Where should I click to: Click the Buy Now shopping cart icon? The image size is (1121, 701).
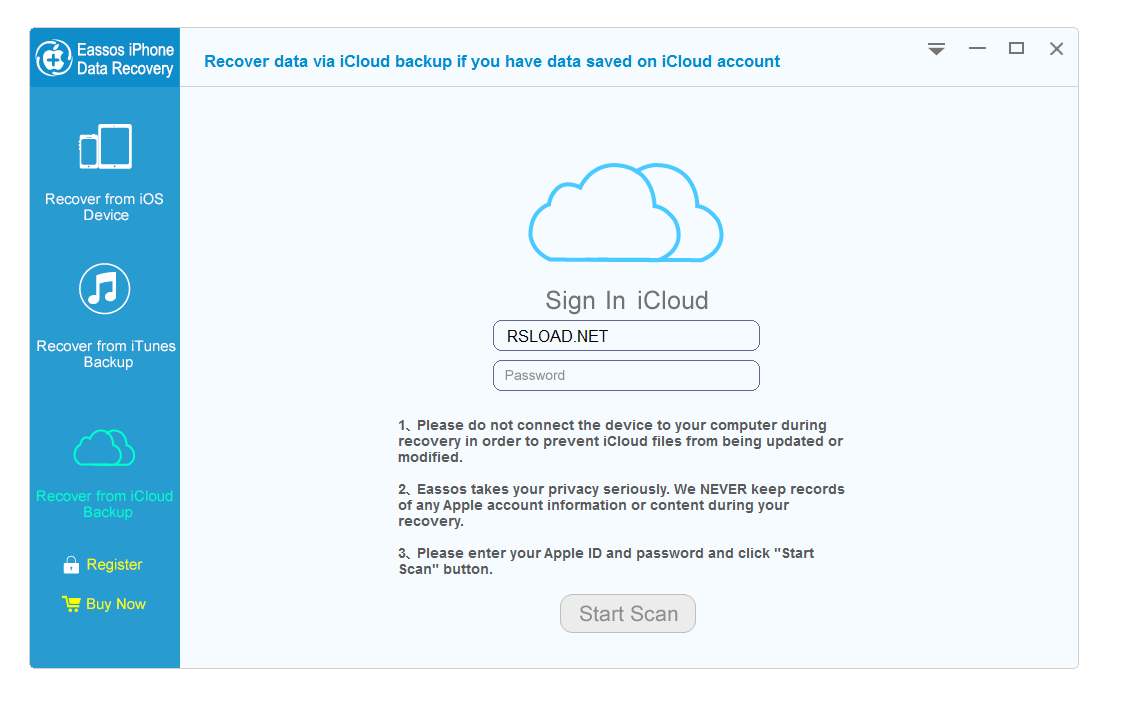click(71, 604)
